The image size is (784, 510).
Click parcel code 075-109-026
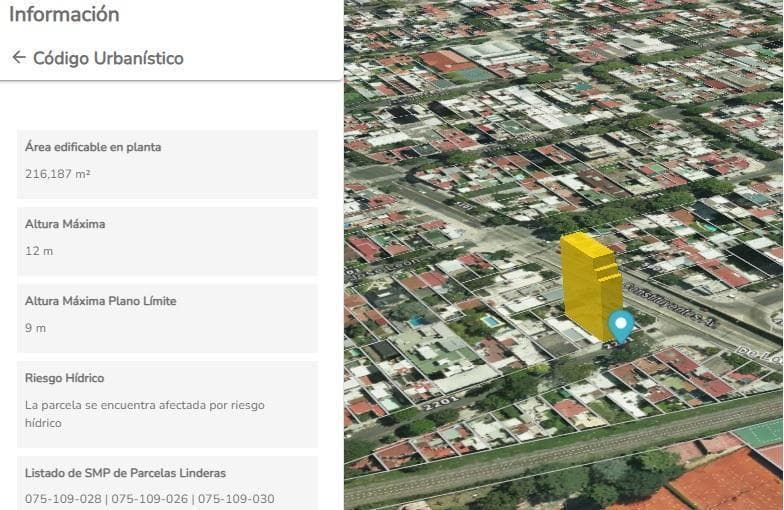pyautogui.click(x=149, y=499)
